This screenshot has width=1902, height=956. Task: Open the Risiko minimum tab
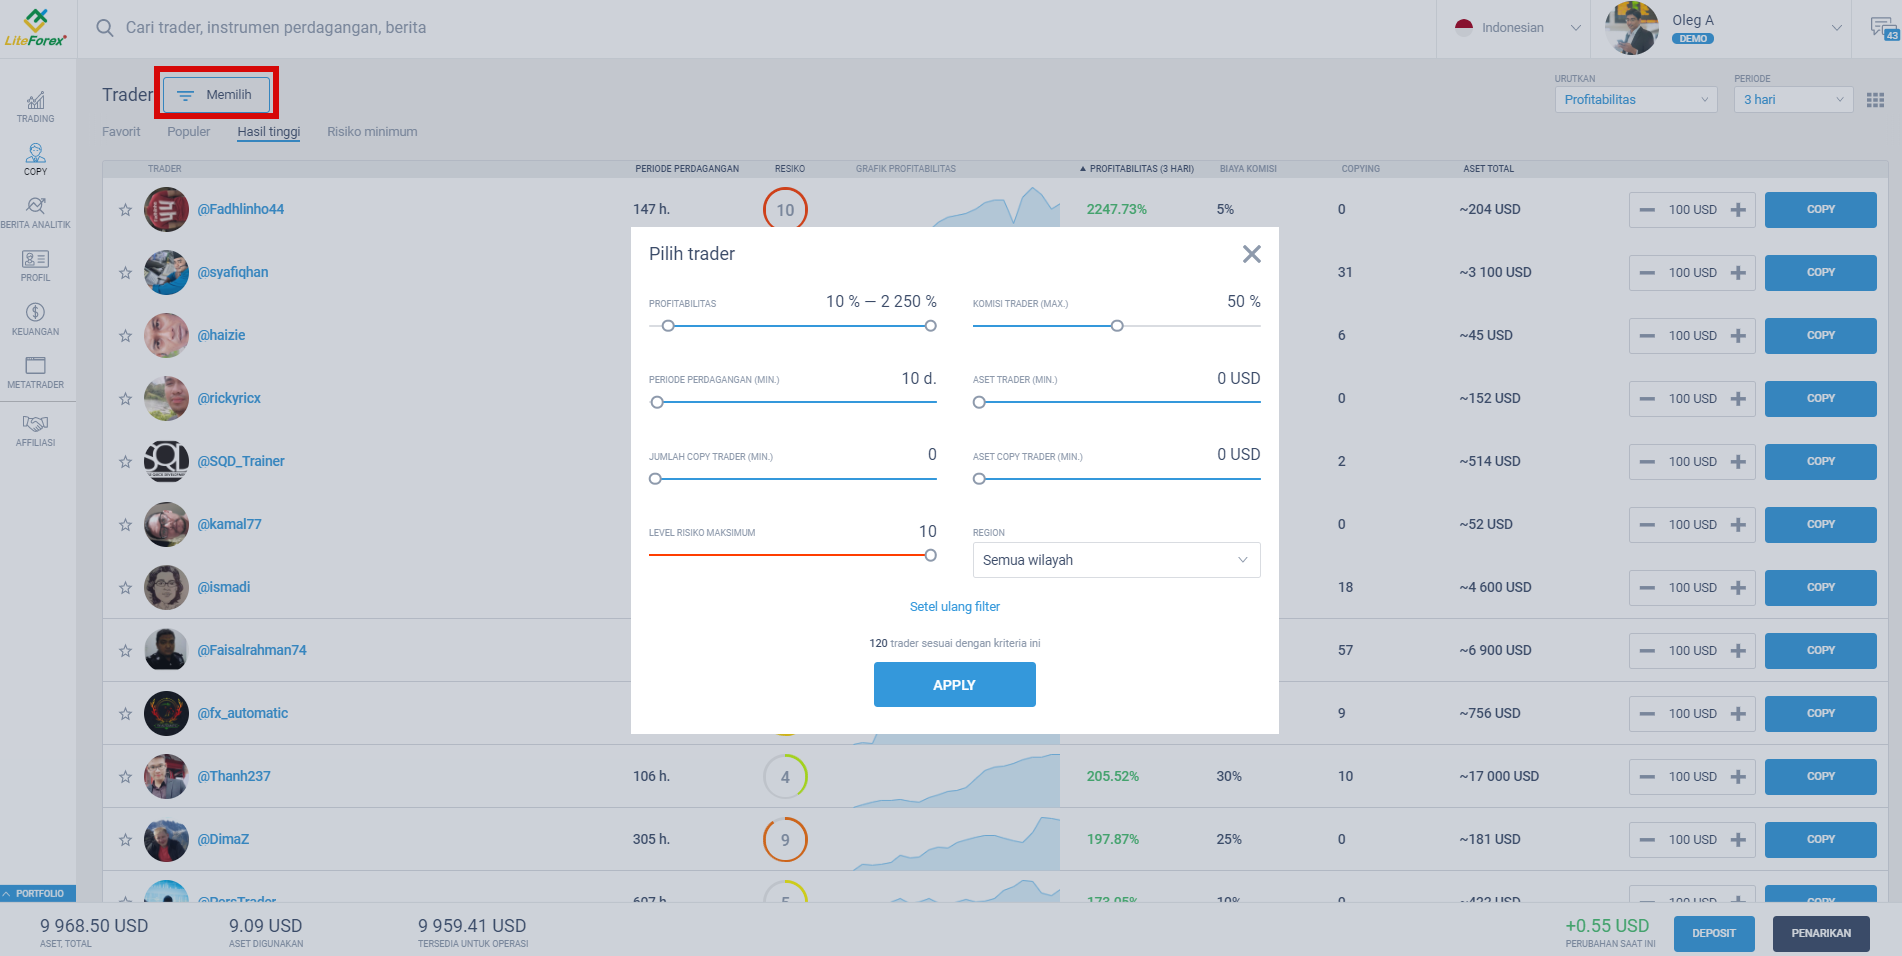372,131
